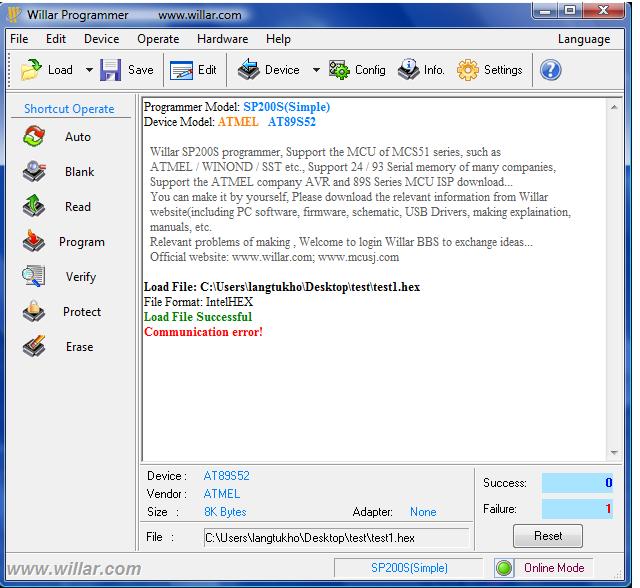Click the Load File path line in log
This screenshot has height=588, width=640.
282,287
